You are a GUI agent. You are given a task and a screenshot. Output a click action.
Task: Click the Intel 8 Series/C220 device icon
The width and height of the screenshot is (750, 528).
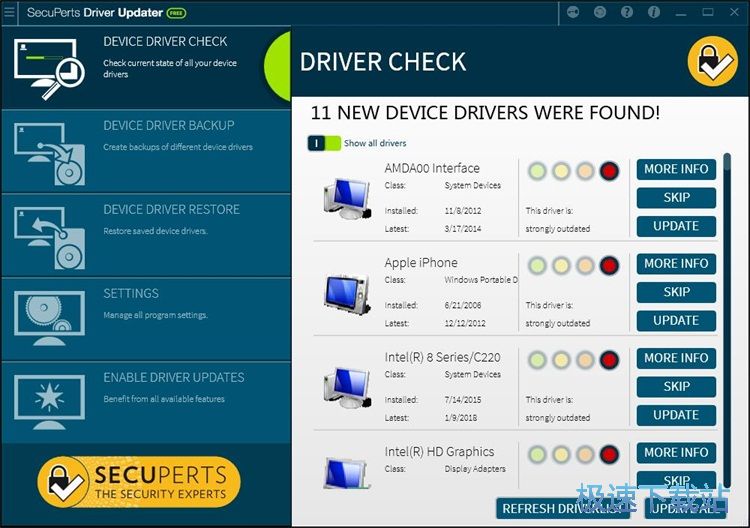346,386
